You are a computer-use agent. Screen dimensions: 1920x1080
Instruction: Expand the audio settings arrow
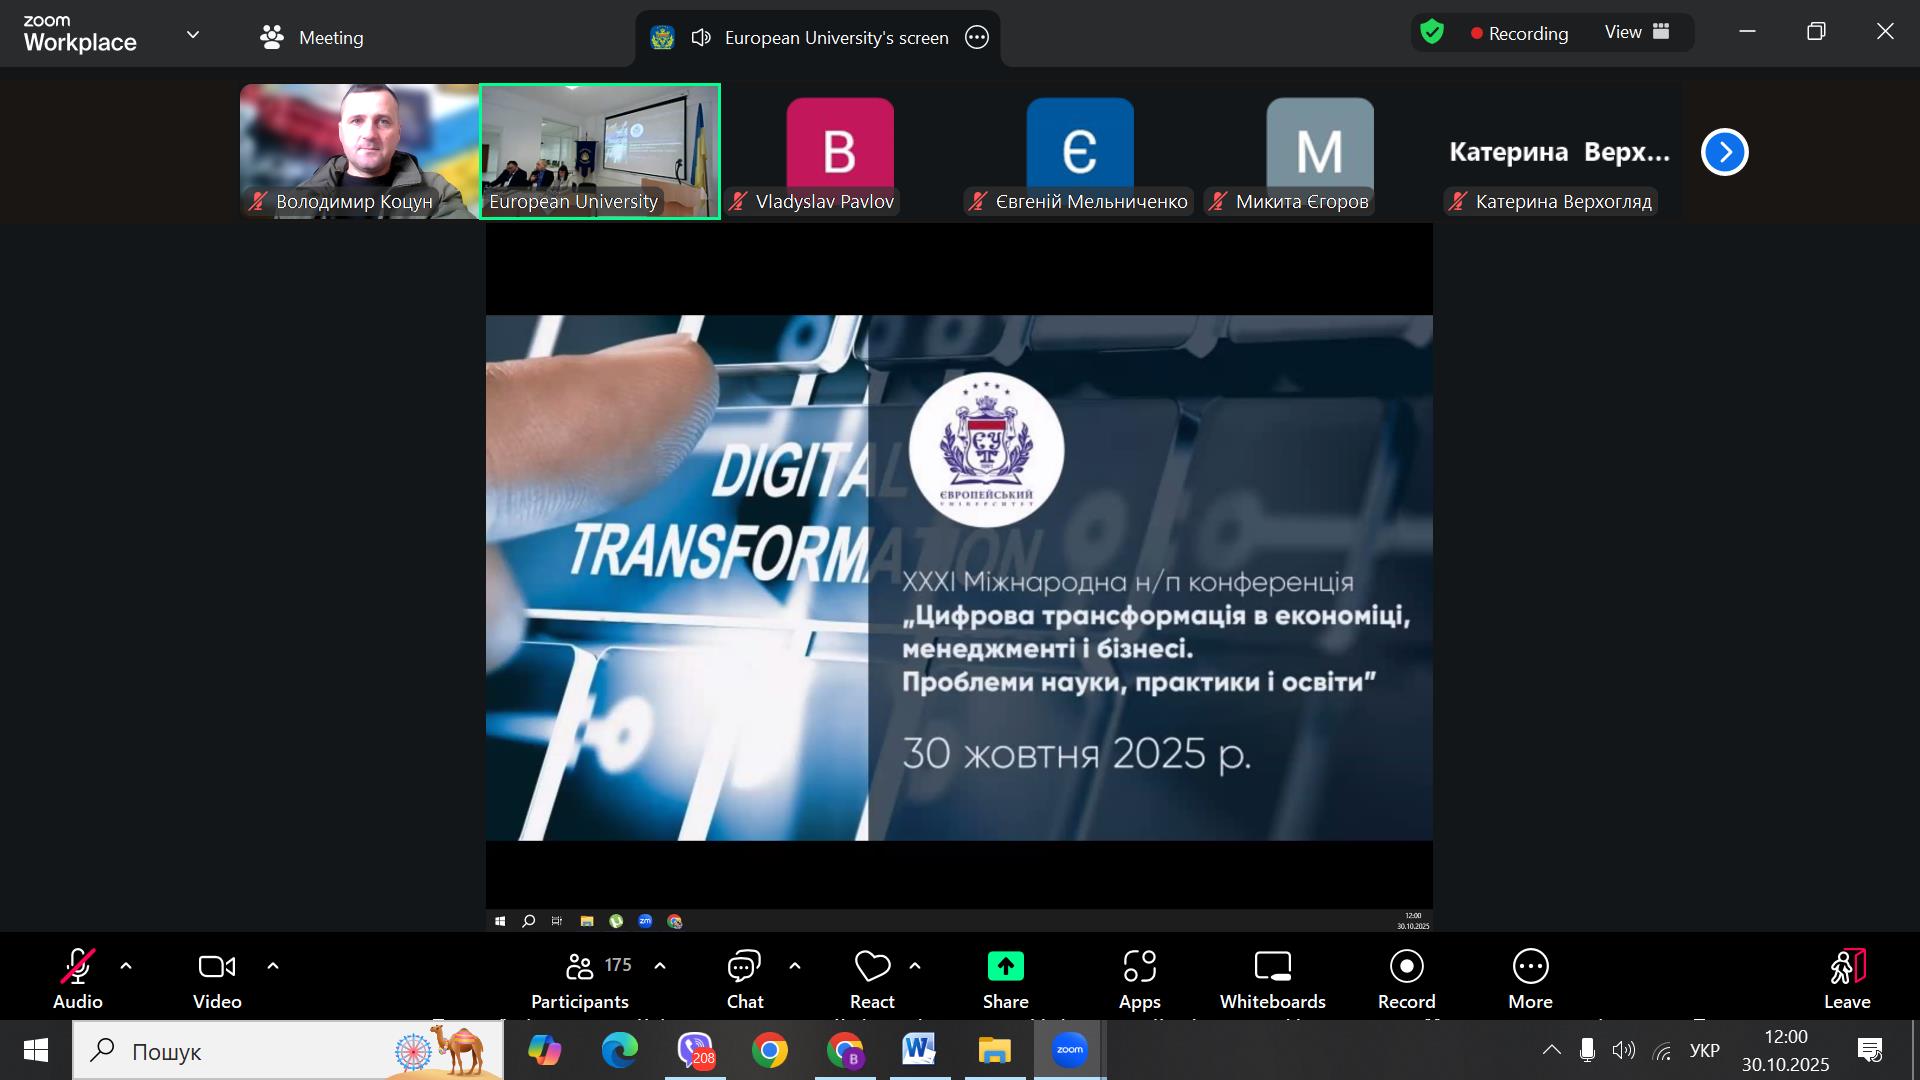126,966
